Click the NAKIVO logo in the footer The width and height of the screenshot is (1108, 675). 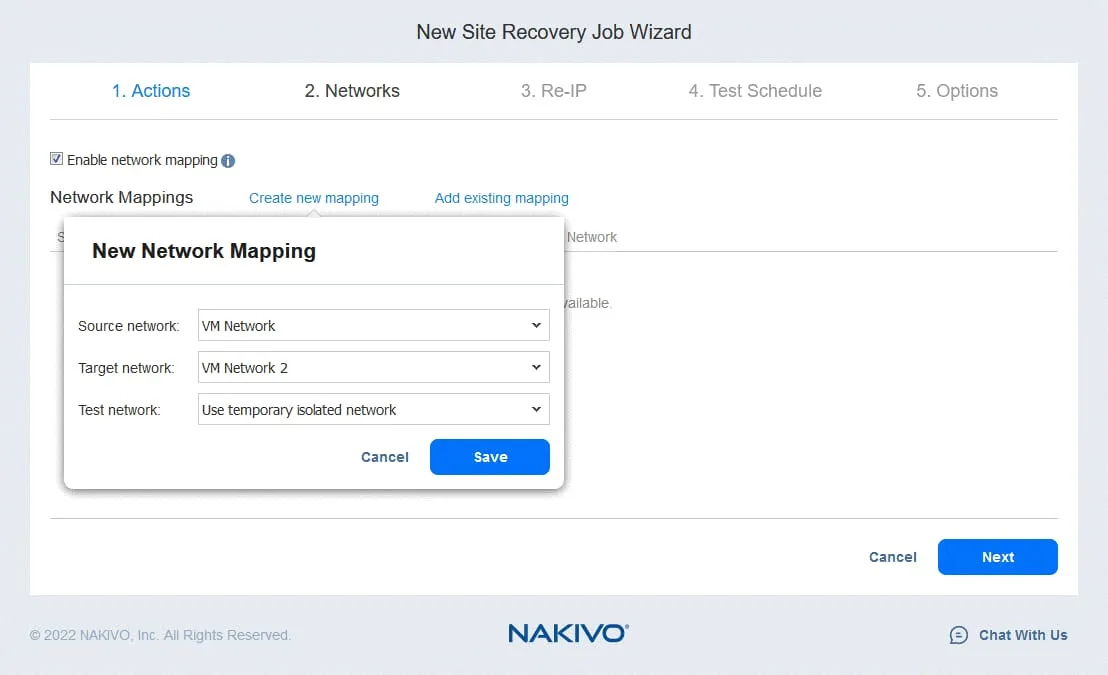point(567,633)
